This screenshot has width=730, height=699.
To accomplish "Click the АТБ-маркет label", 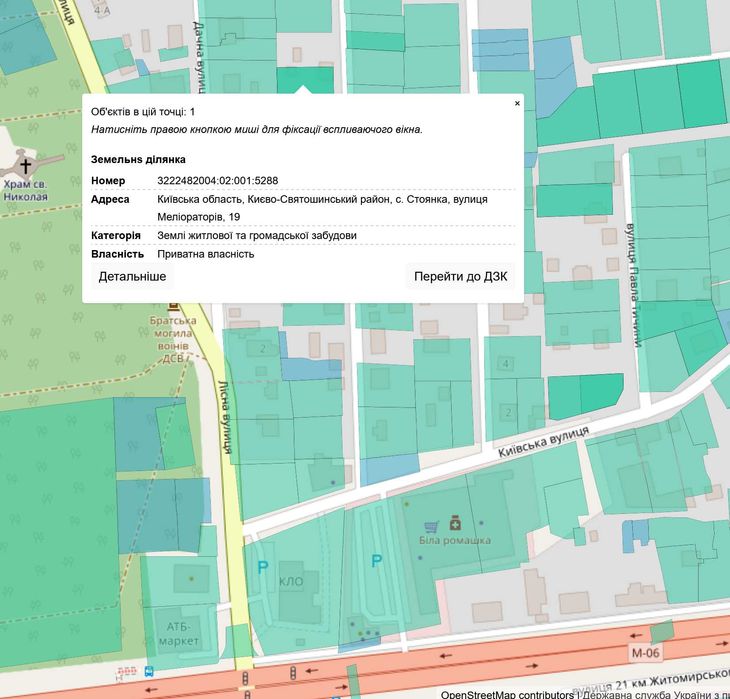I will (179, 634).
